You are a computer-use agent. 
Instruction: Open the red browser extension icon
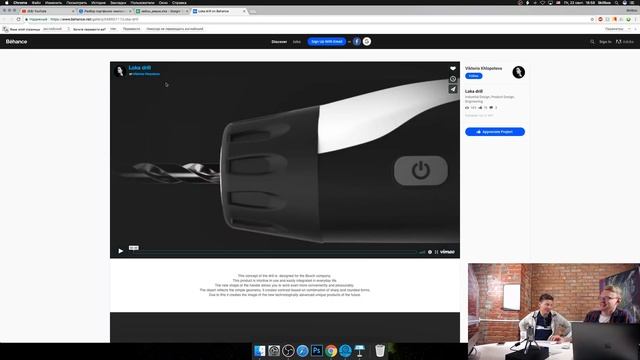coord(600,19)
